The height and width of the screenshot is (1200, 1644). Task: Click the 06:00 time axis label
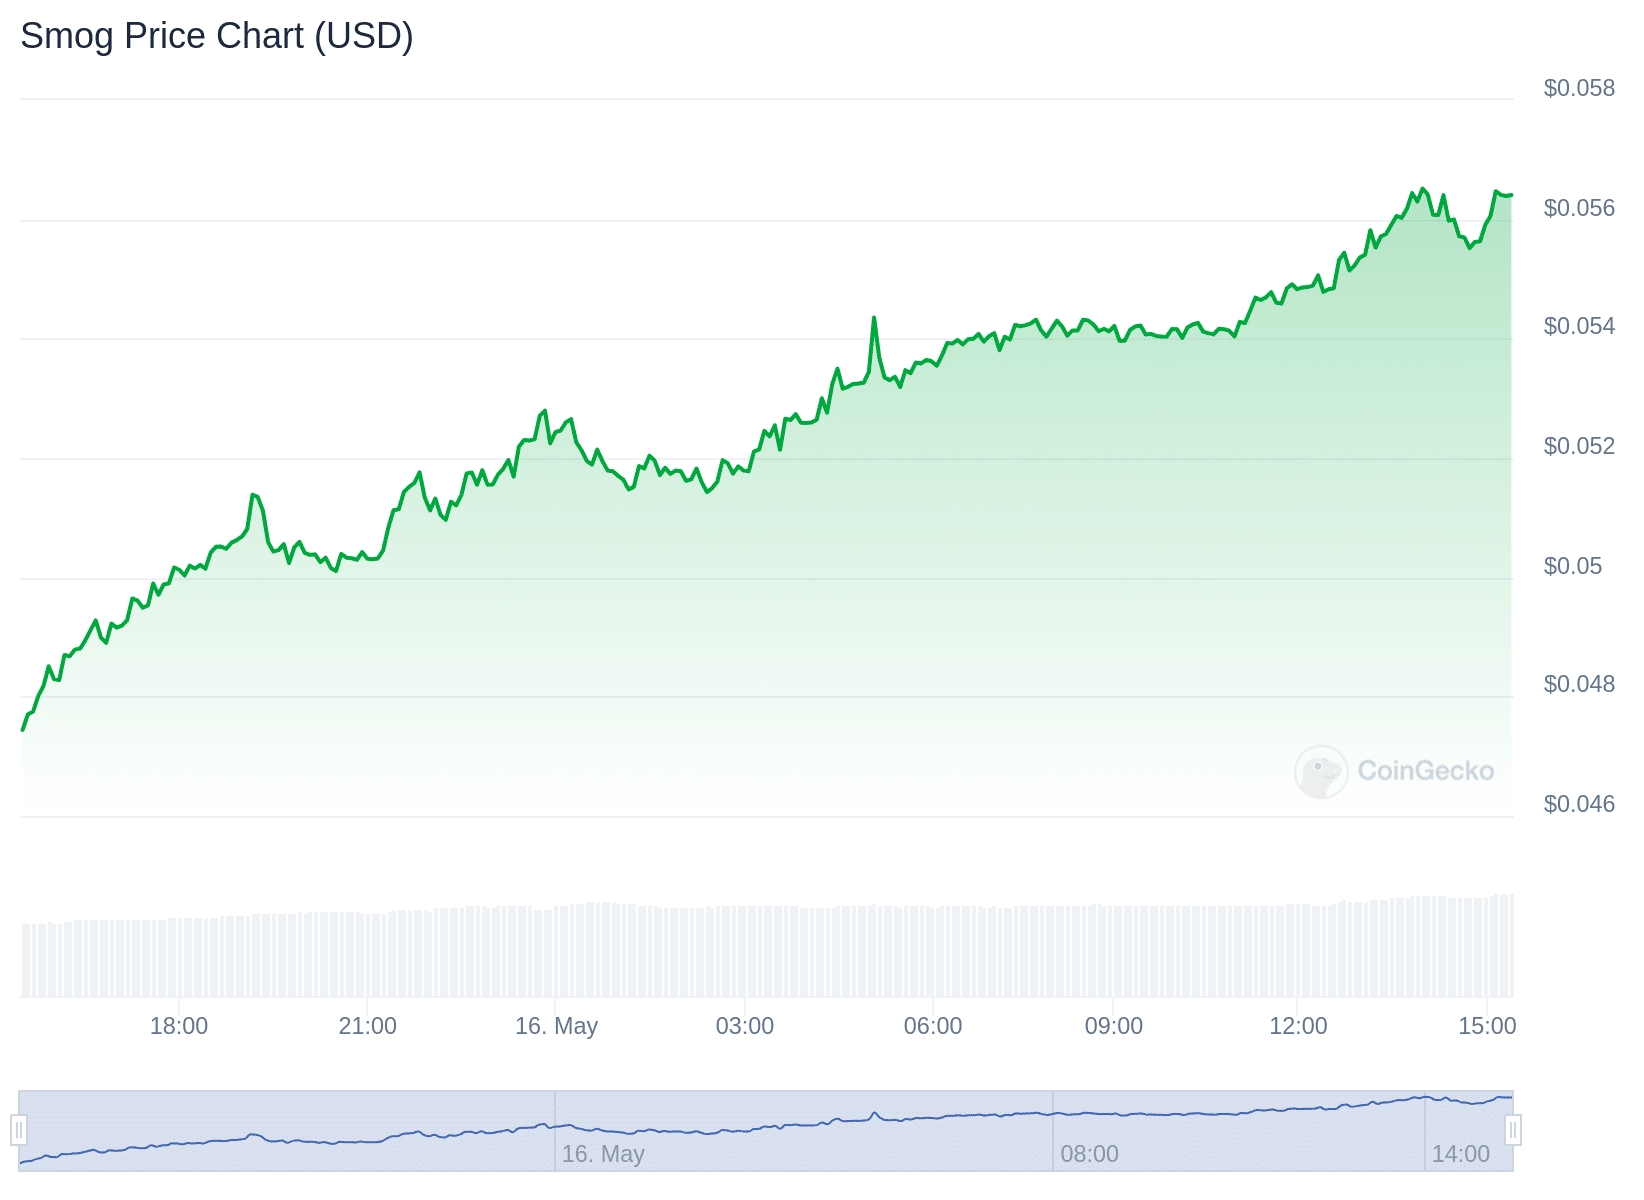coord(933,1026)
